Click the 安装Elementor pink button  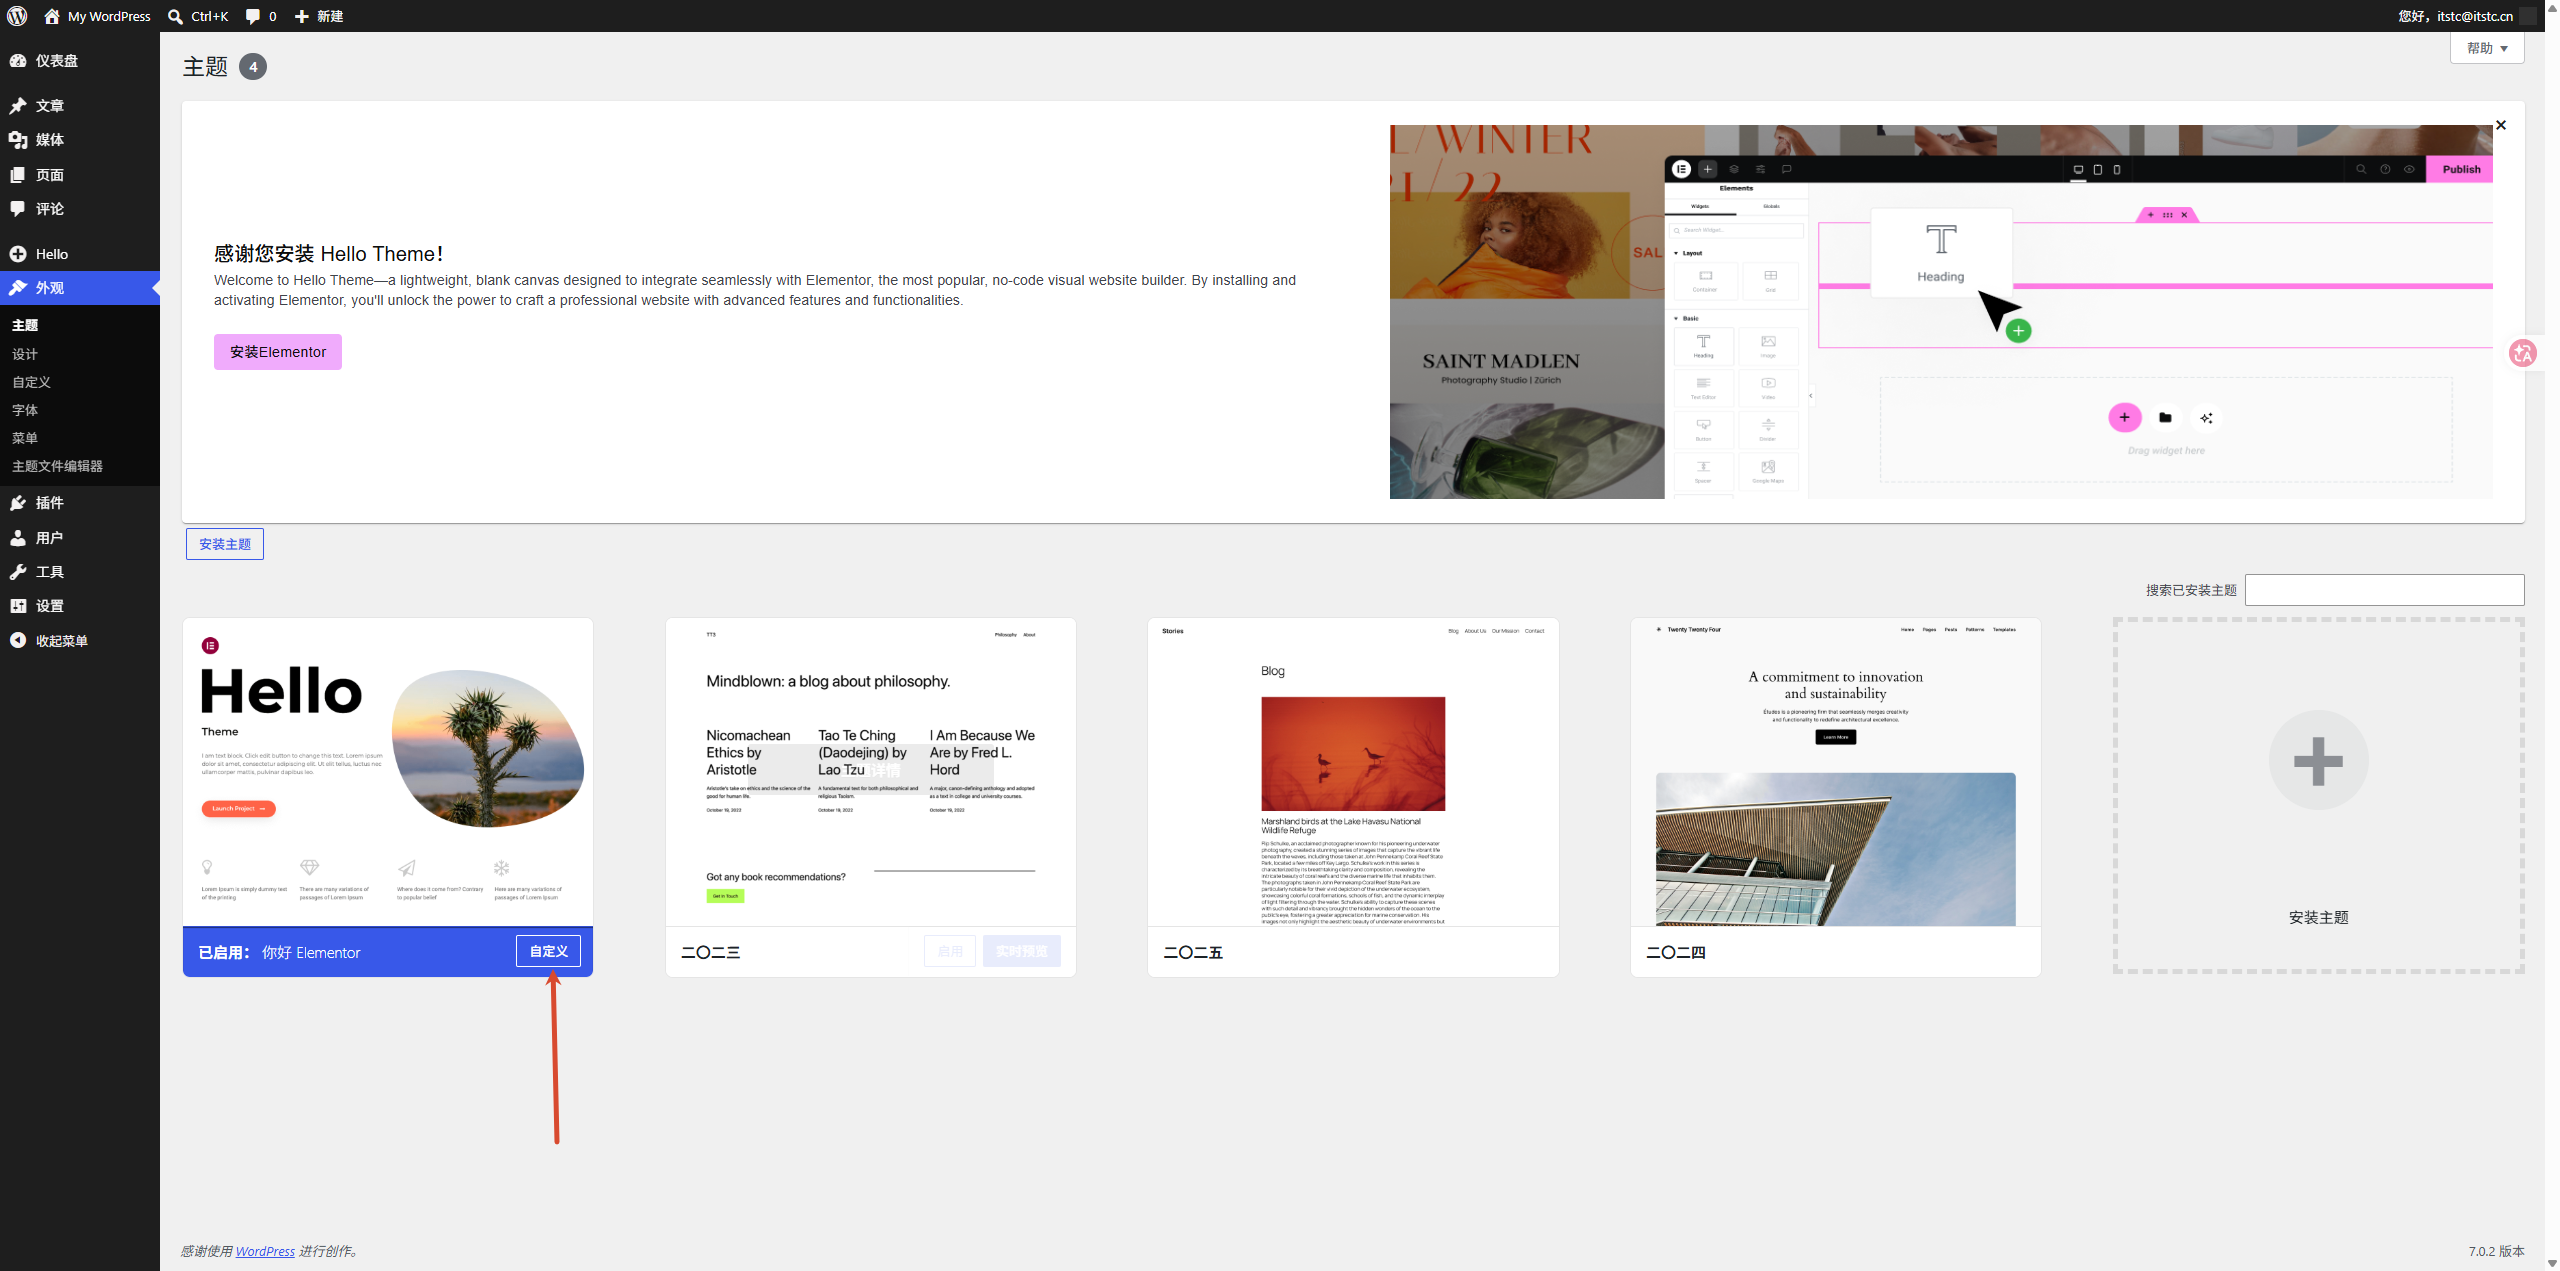click(278, 352)
